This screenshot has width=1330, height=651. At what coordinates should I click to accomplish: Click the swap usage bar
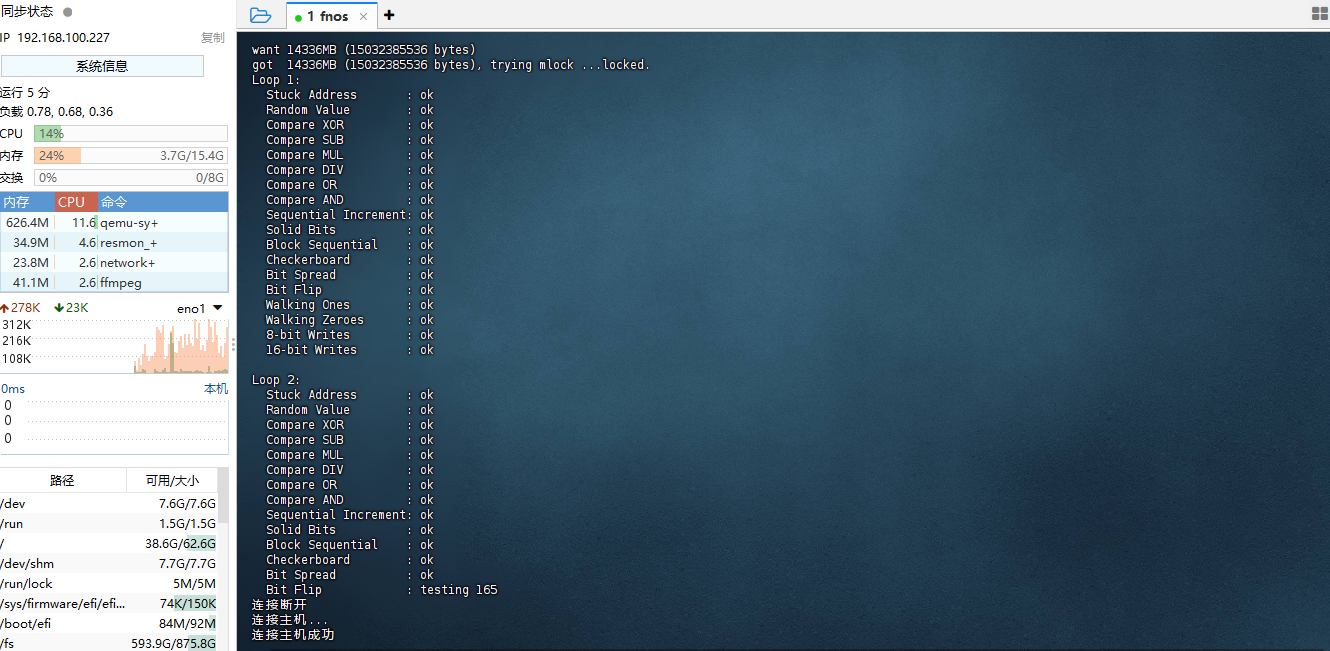(x=130, y=177)
